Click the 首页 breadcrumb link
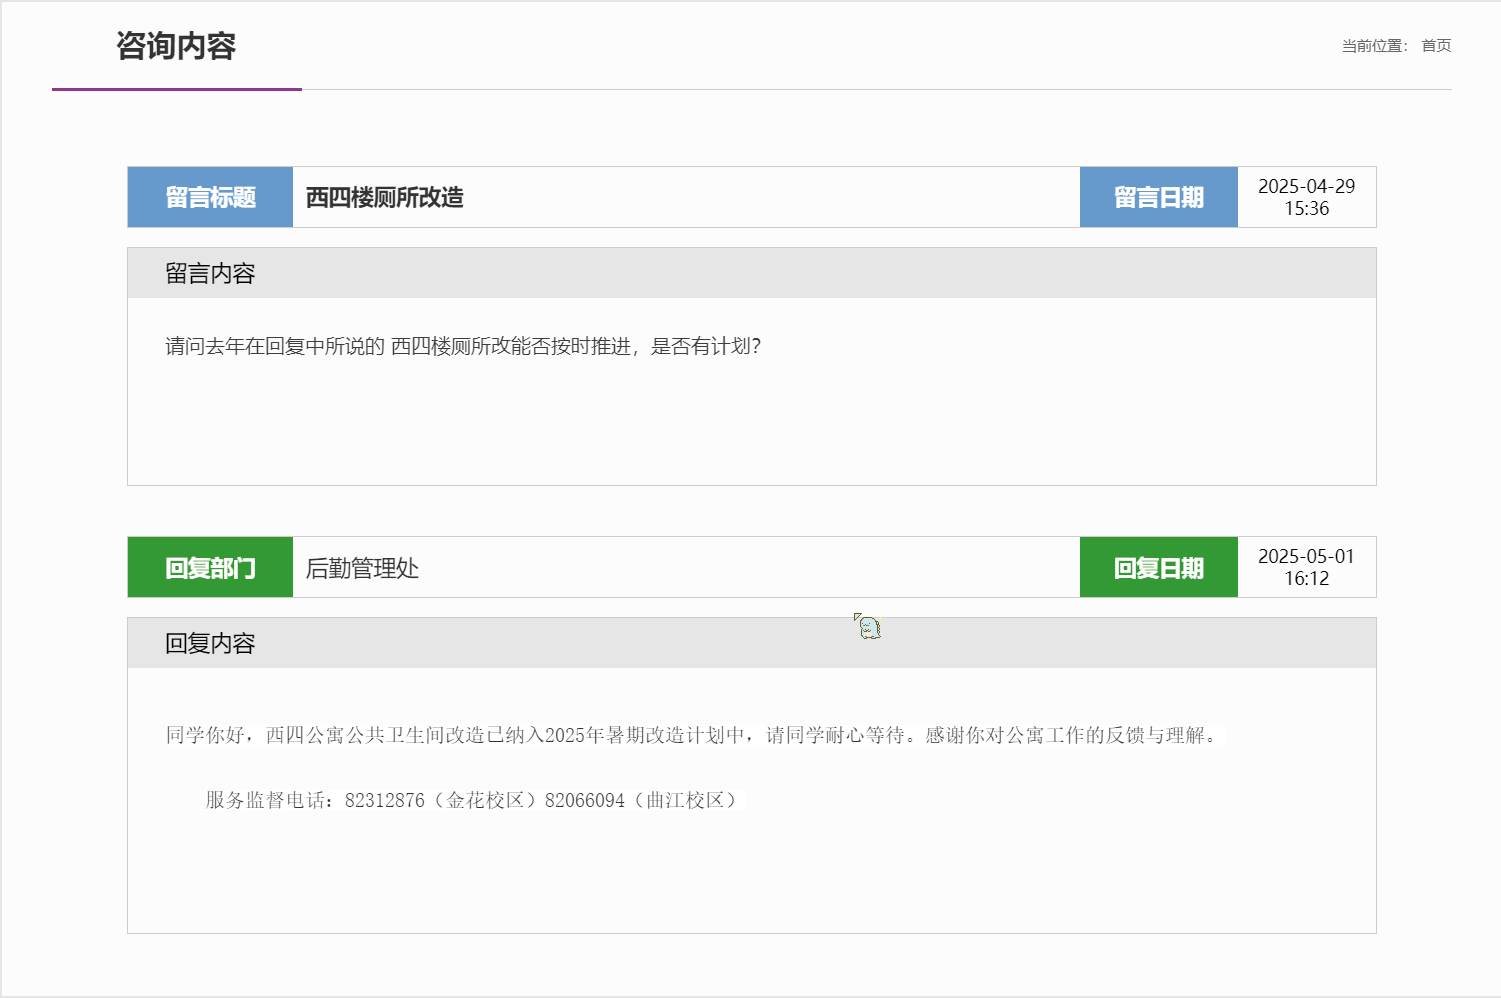Screen dimensions: 1501x998 tap(1436, 46)
